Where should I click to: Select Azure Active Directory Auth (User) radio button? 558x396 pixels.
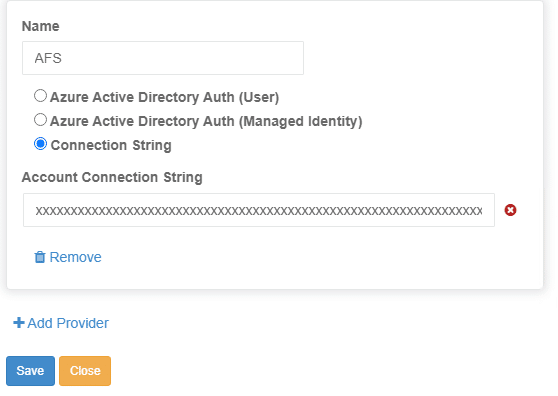click(x=40, y=96)
